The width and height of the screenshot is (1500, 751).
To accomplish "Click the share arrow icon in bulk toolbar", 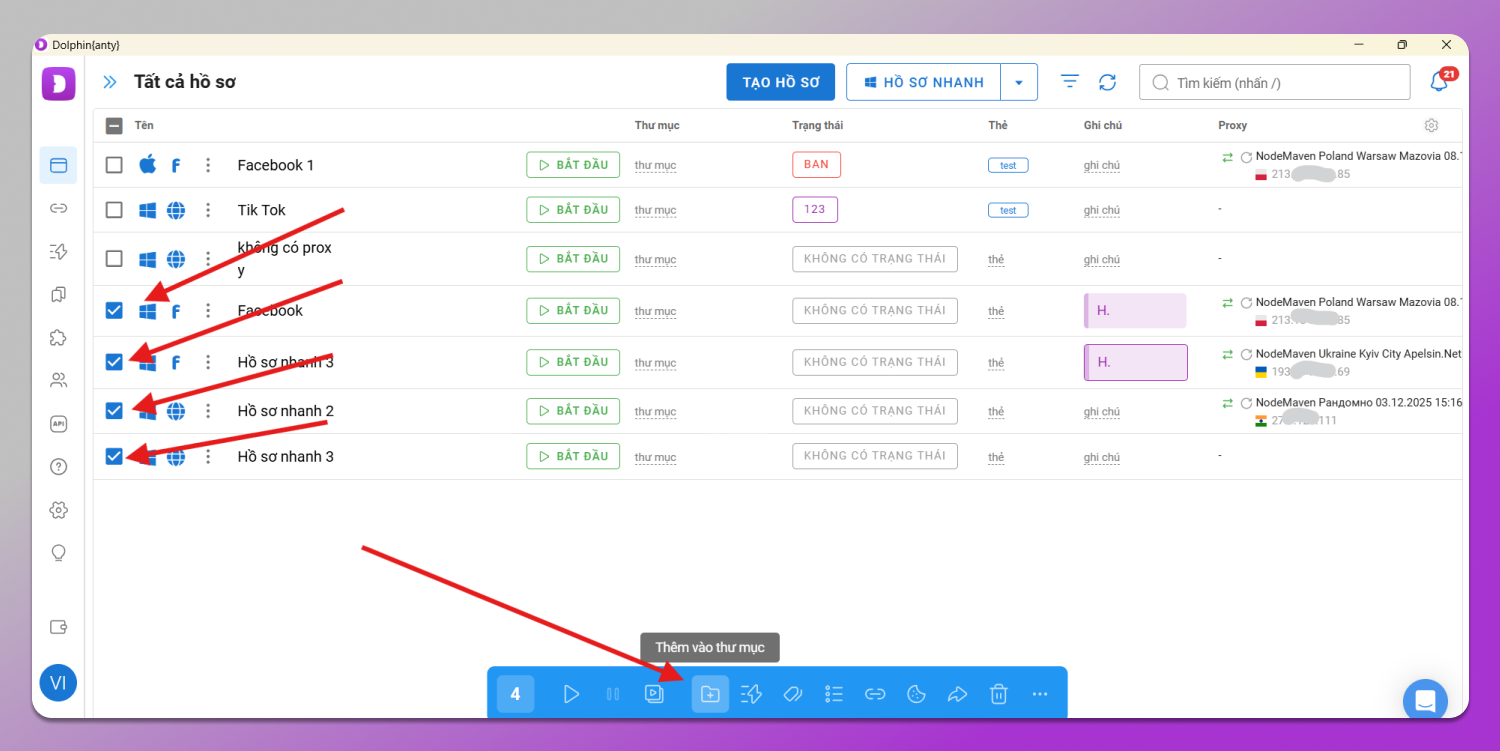I will tap(957, 694).
